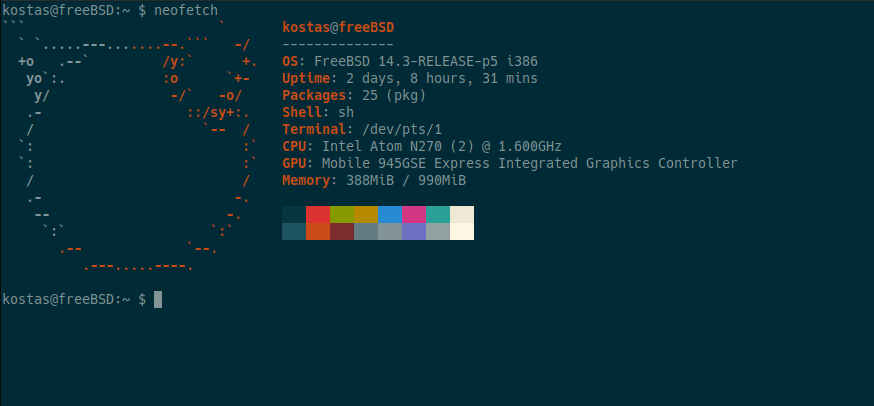Click the orange color block
This screenshot has height=406, width=874.
318,232
